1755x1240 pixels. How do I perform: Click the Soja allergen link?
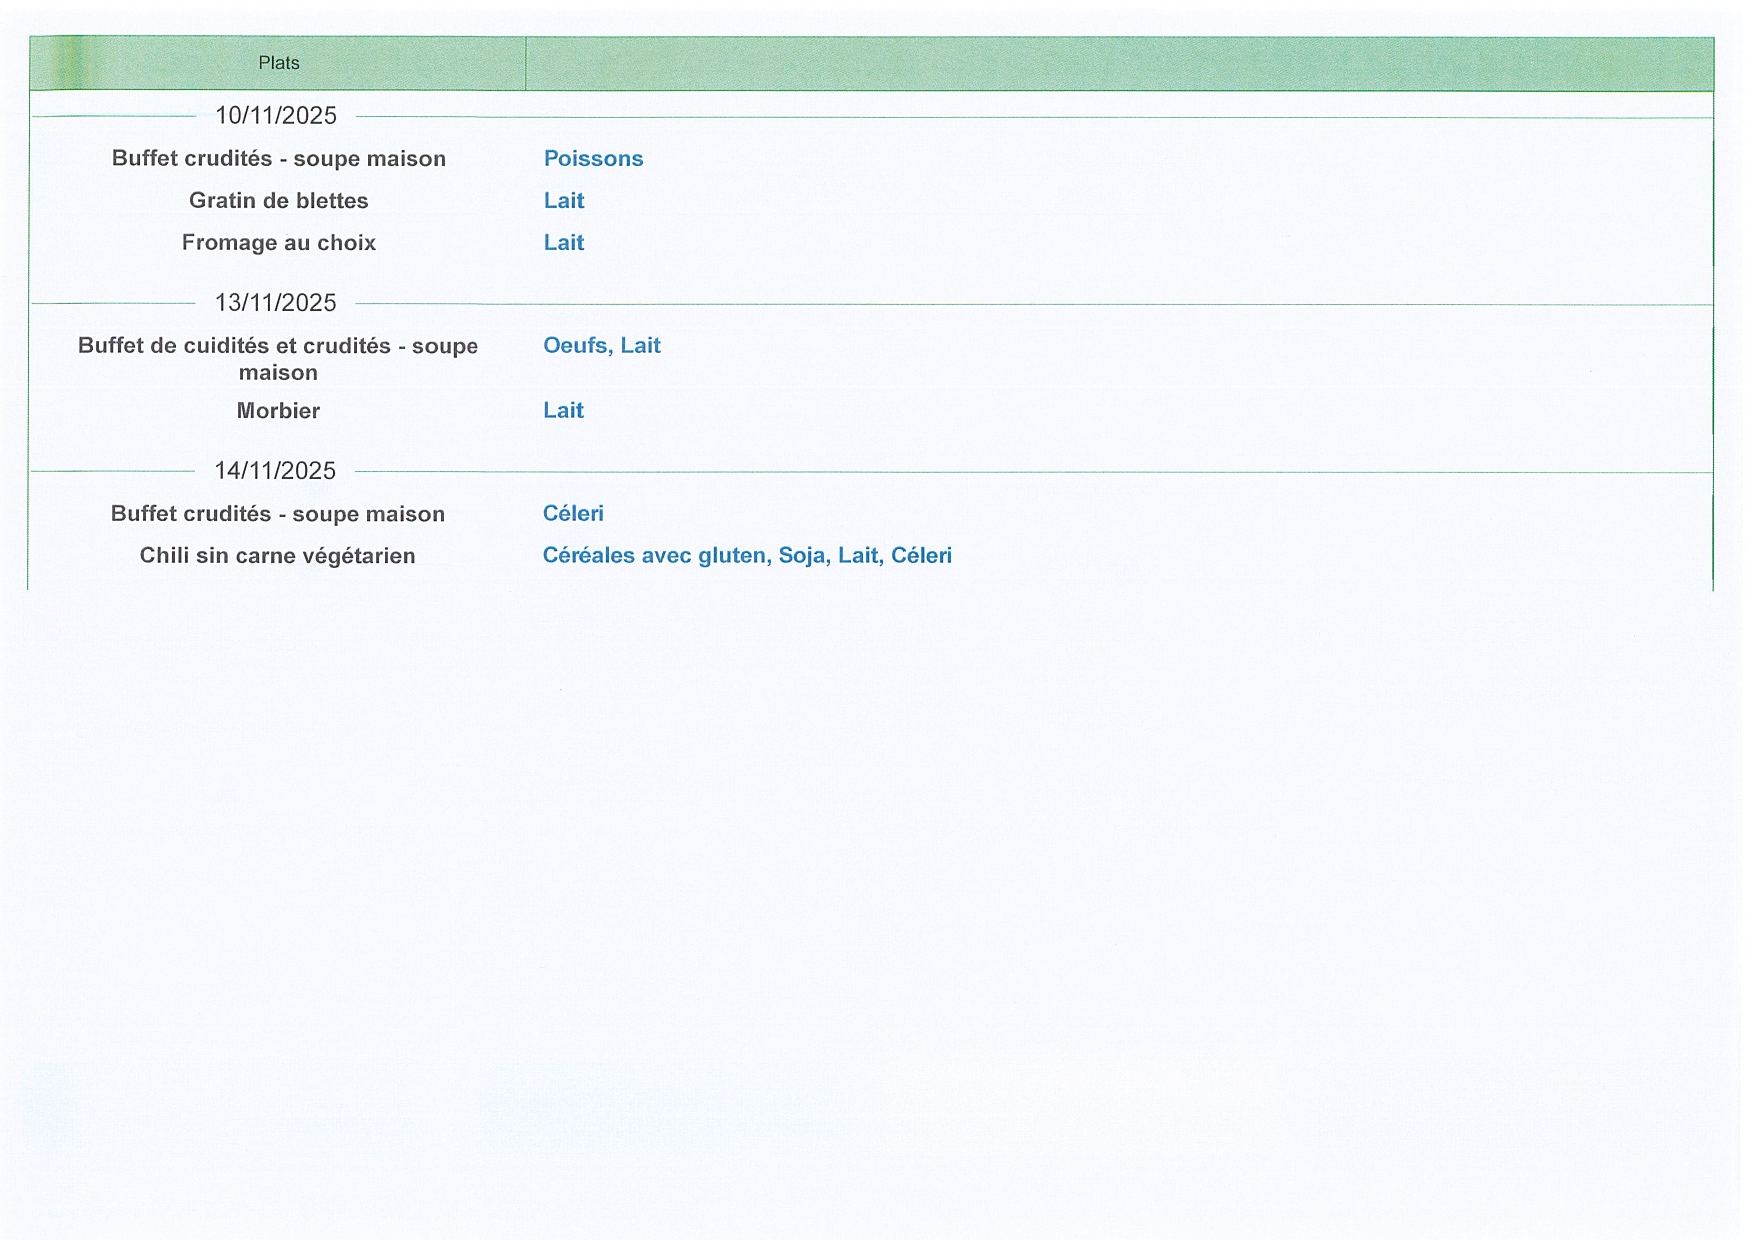802,556
